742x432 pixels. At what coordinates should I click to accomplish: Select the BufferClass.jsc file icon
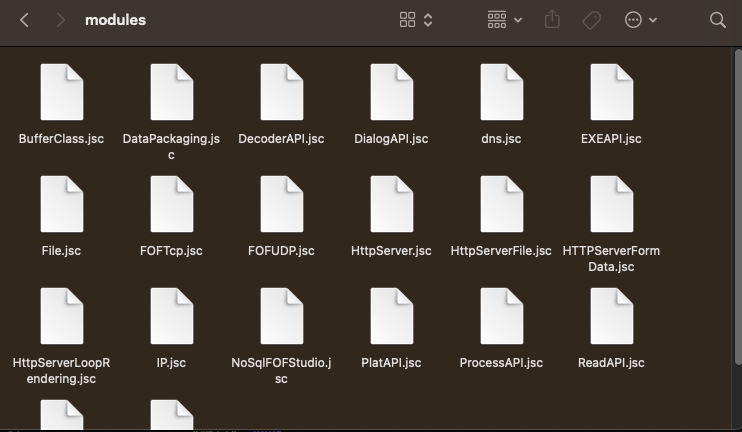(62, 92)
